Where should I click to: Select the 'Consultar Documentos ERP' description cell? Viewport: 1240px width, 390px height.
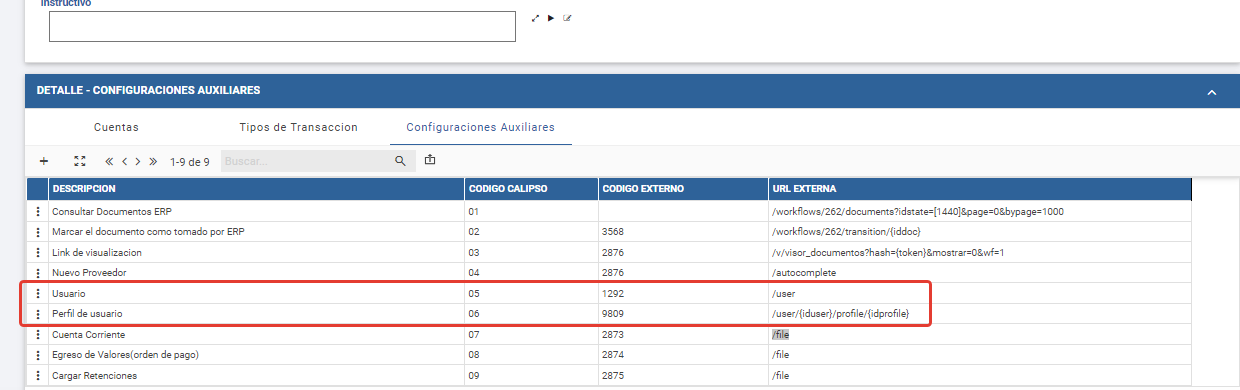point(255,212)
